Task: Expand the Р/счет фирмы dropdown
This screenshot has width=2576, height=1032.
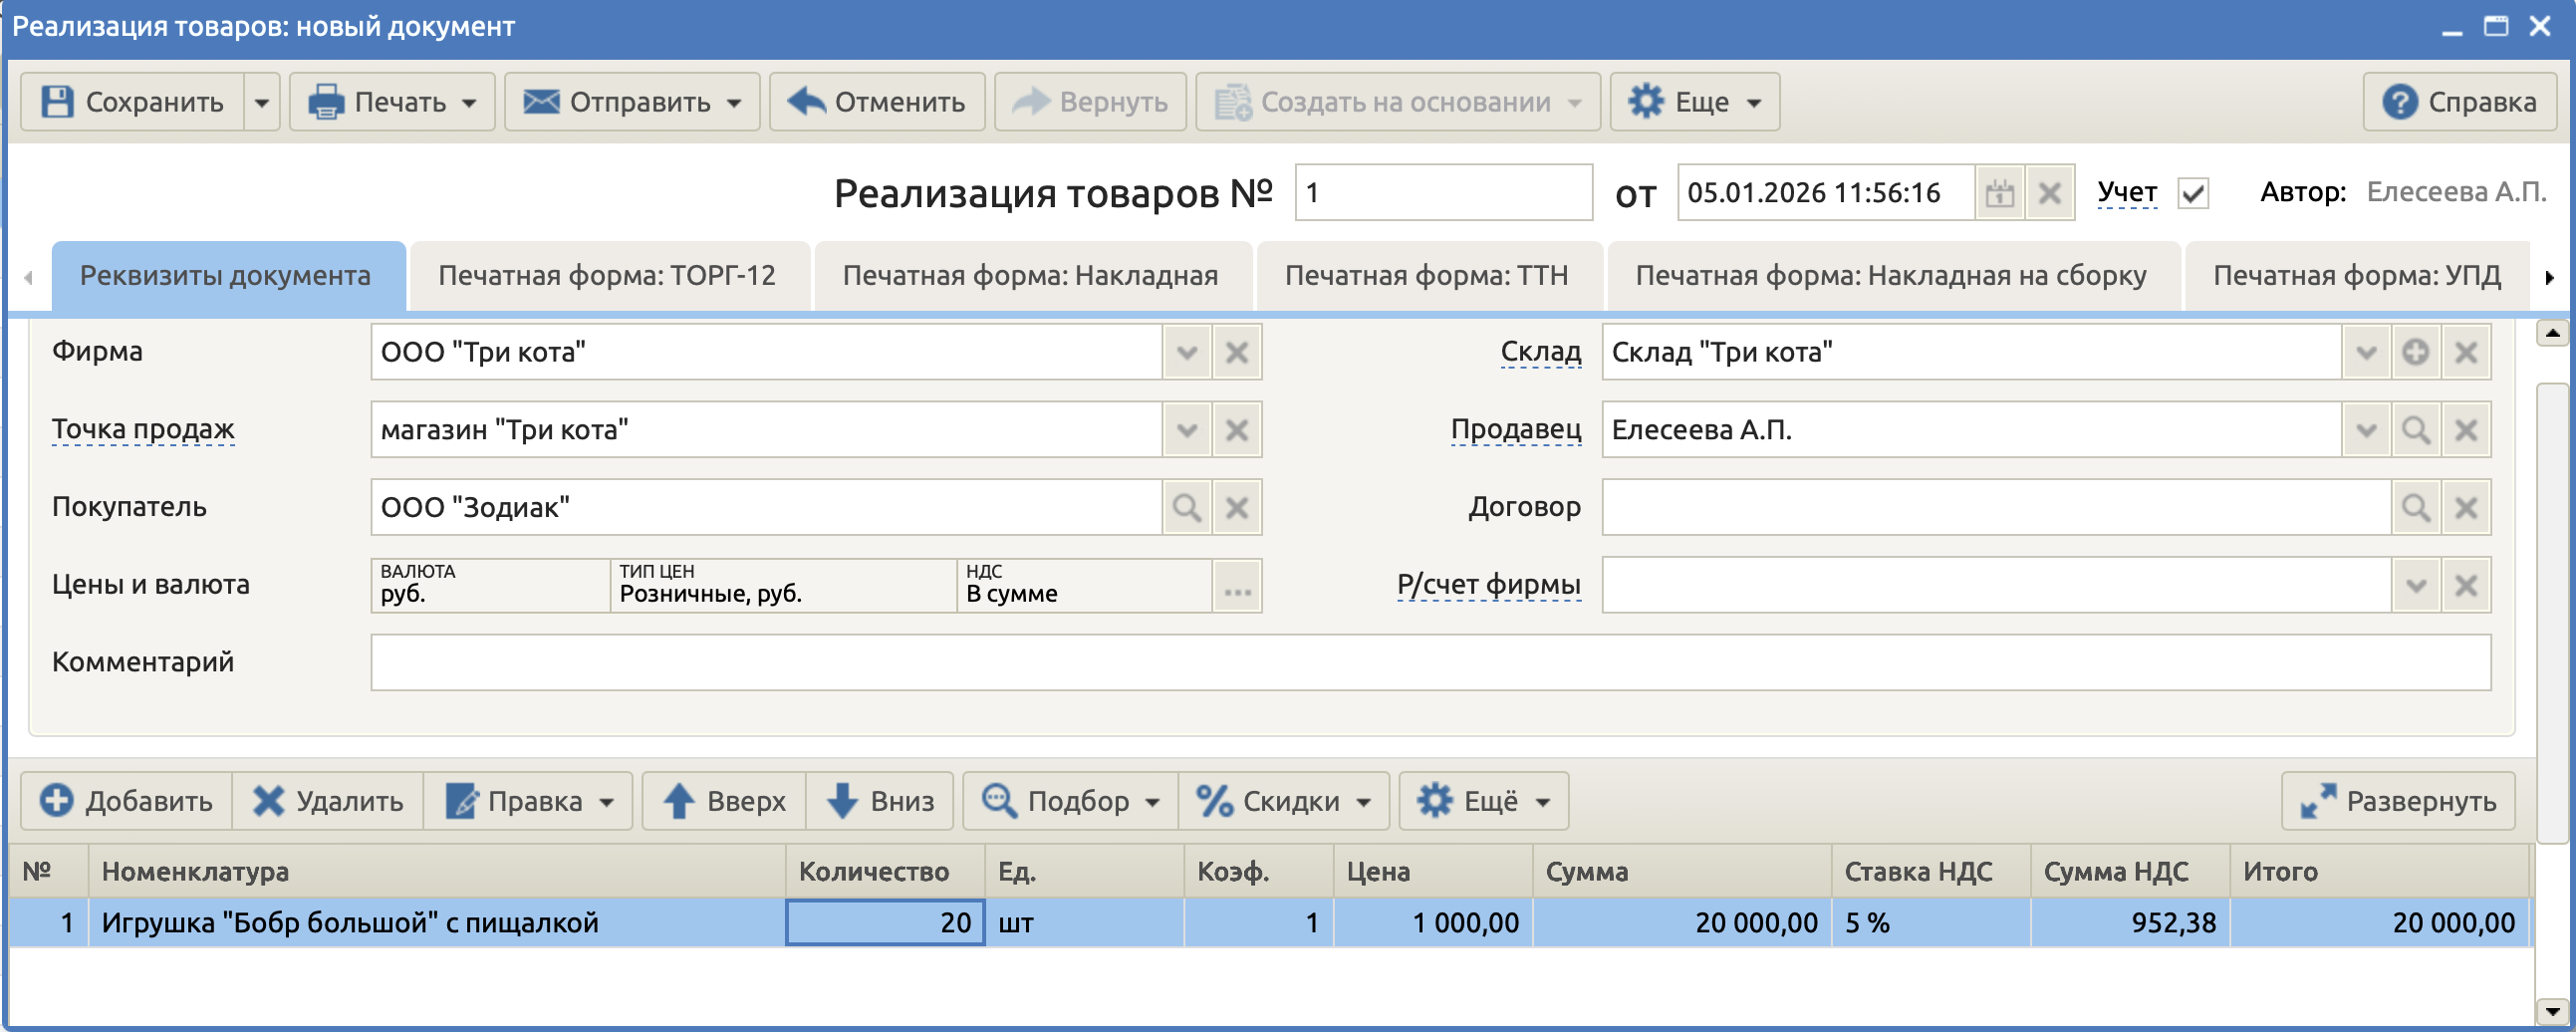Action: coord(2415,586)
